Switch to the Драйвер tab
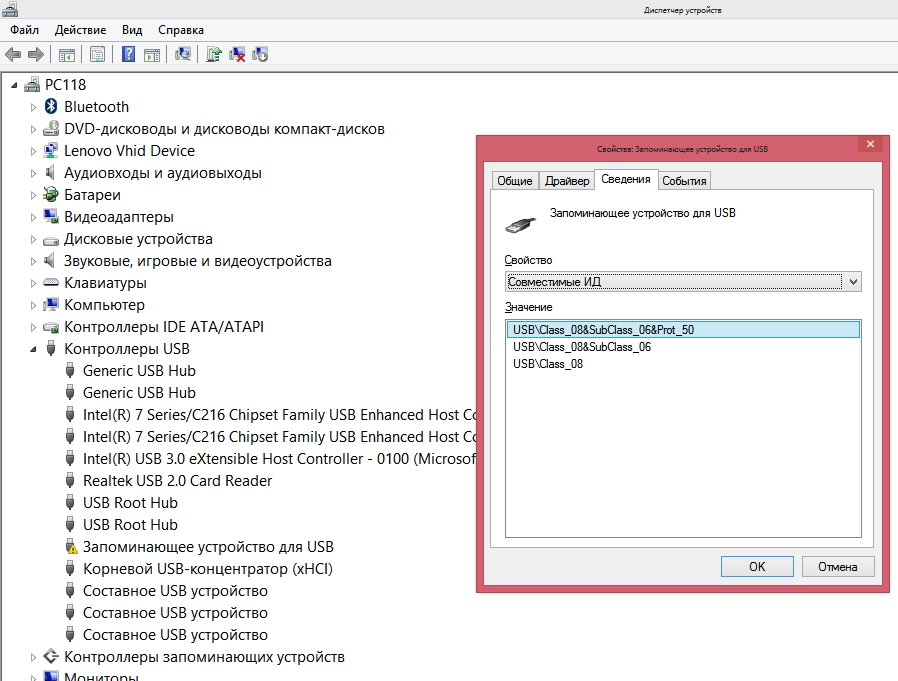 click(566, 181)
